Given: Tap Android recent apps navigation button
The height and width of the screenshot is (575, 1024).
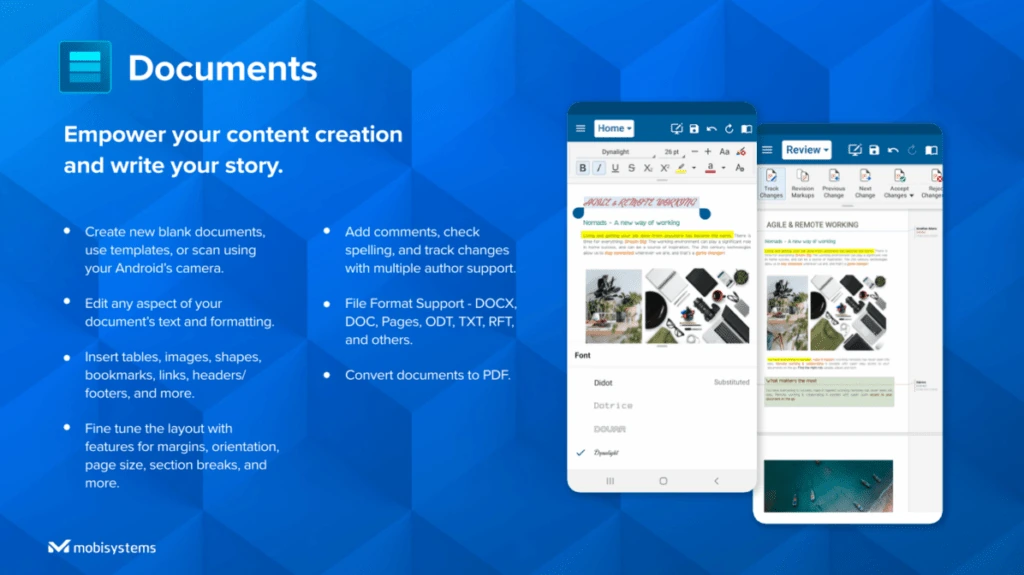Looking at the screenshot, I should coord(610,481).
